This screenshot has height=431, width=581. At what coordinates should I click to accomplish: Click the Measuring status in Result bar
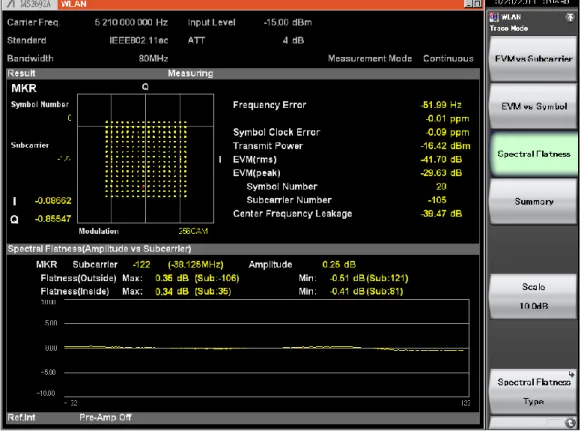(190, 73)
